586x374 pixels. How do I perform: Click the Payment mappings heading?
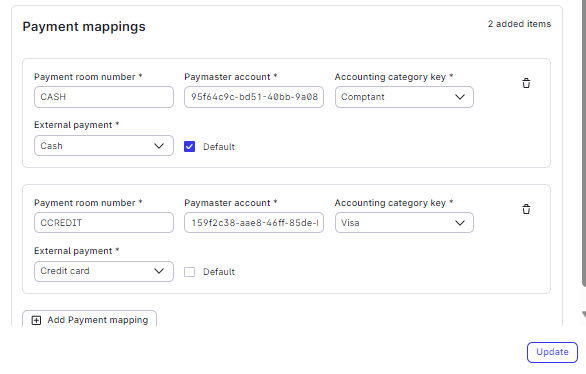84,27
